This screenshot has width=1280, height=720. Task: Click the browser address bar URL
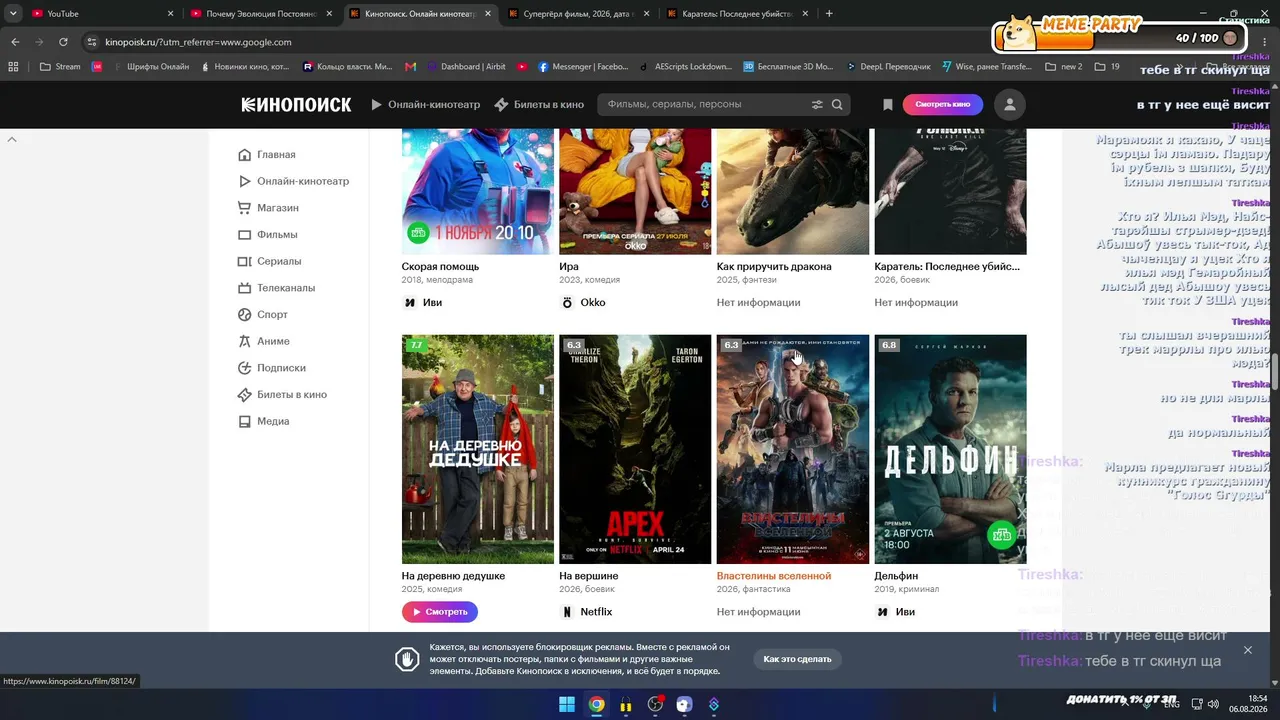click(x=198, y=42)
